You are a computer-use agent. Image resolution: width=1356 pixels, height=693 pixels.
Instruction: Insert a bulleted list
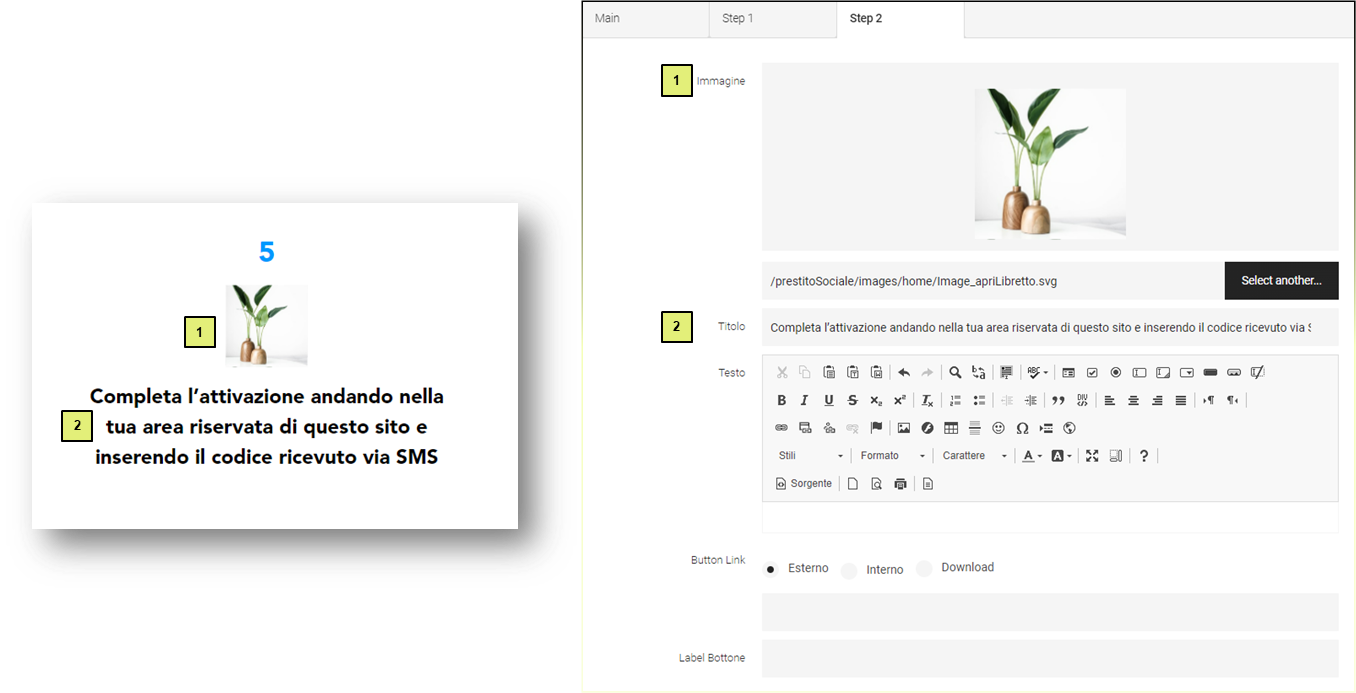[x=979, y=400]
